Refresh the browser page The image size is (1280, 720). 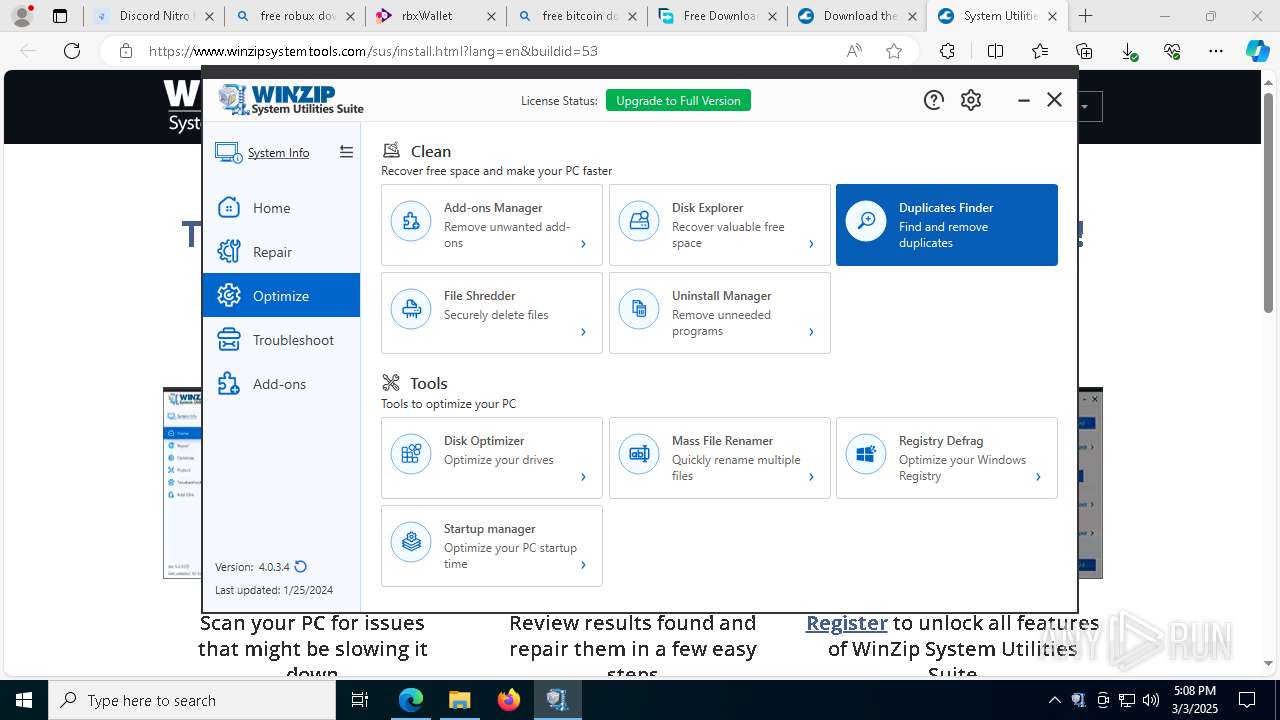click(x=72, y=51)
